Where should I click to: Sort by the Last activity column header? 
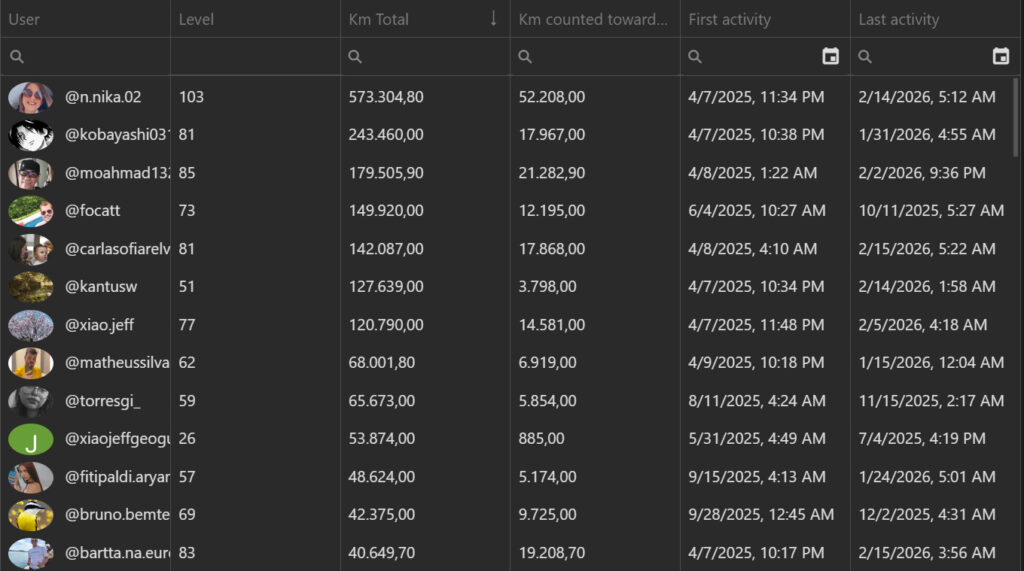[898, 19]
